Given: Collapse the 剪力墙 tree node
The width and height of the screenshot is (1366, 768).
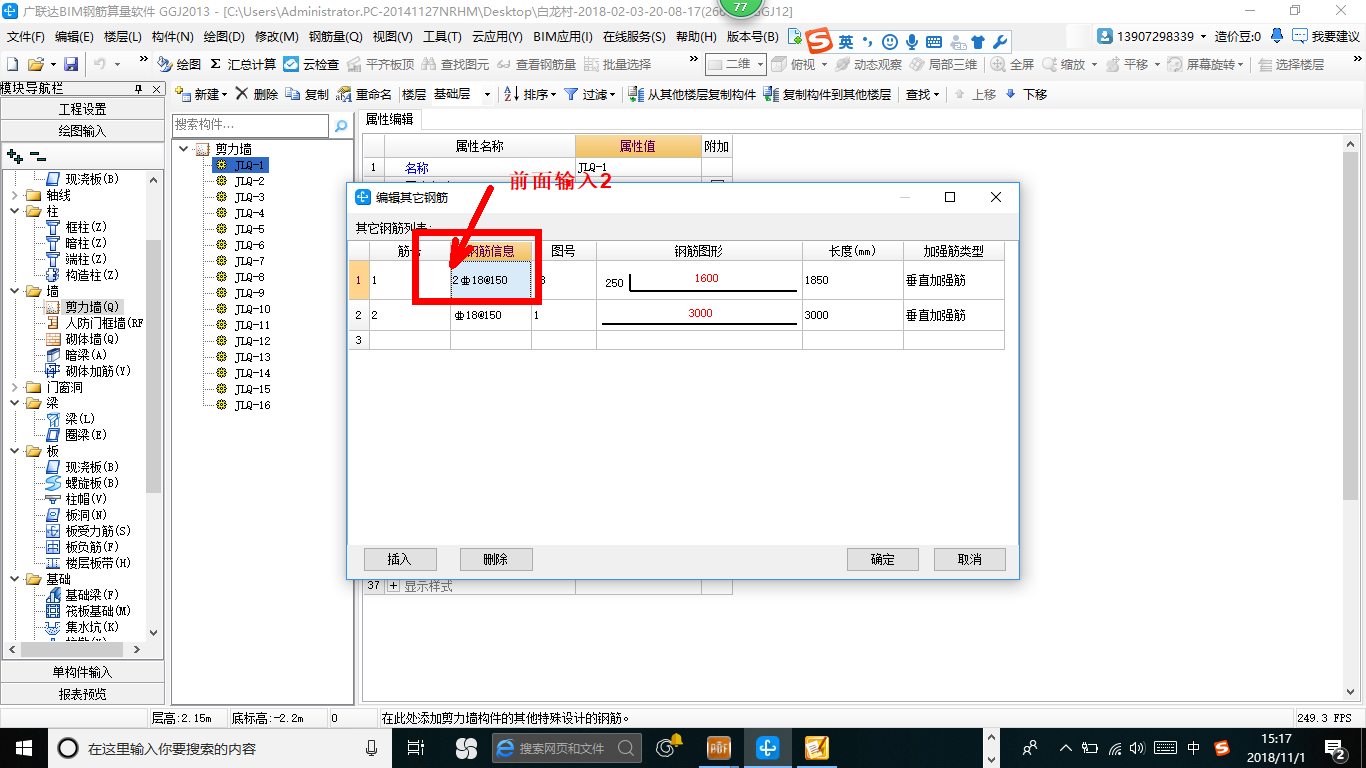Looking at the screenshot, I should click(x=184, y=149).
